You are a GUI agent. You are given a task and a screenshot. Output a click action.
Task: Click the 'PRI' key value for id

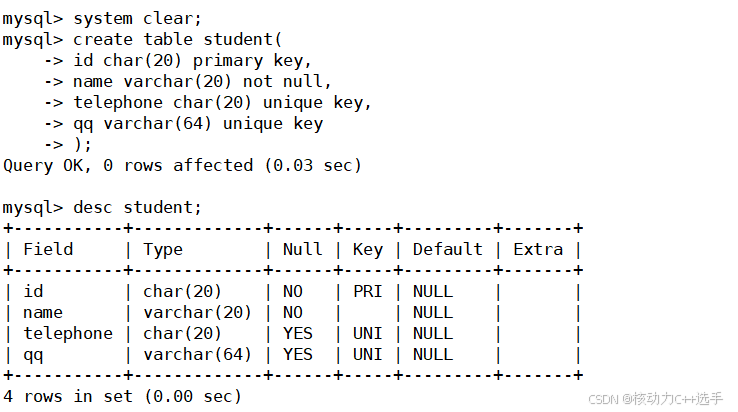click(x=368, y=291)
